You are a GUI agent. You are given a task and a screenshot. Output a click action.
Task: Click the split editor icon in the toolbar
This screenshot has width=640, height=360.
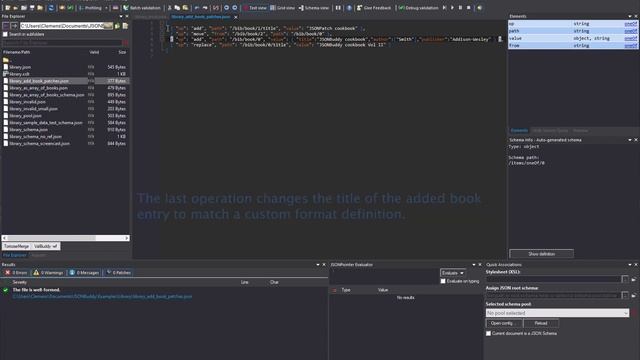click(x=338, y=8)
